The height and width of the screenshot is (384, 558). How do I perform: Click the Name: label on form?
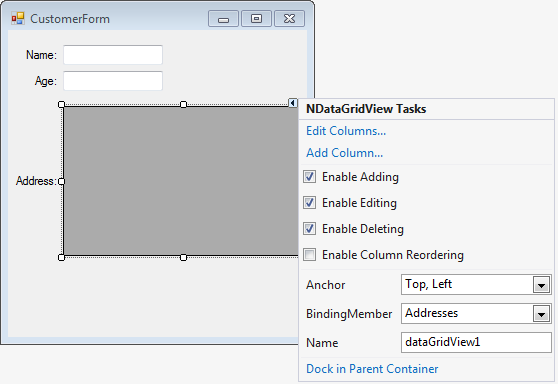[x=41, y=55]
